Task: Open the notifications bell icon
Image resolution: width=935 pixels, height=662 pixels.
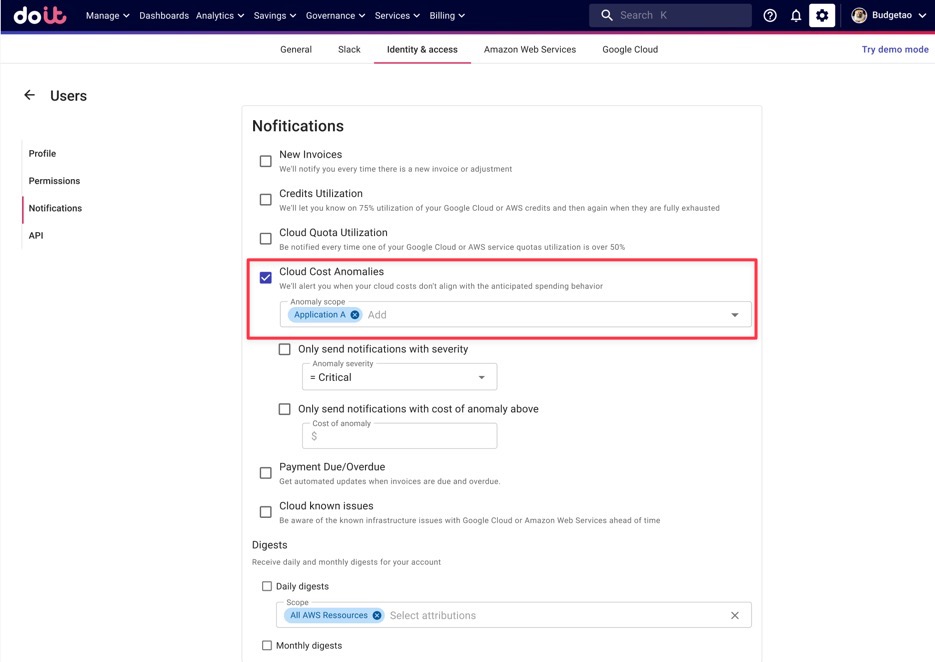Action: tap(796, 16)
